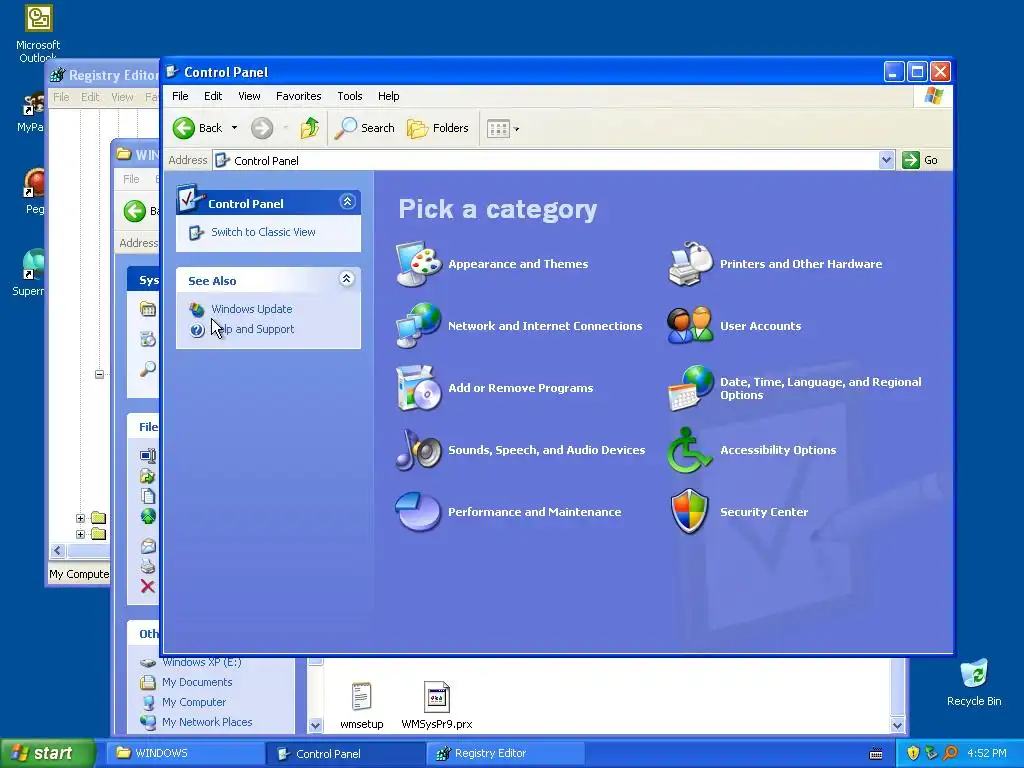This screenshot has width=1024, height=768.
Task: Switch to WINDOWS taskbar button
Action: [185, 753]
